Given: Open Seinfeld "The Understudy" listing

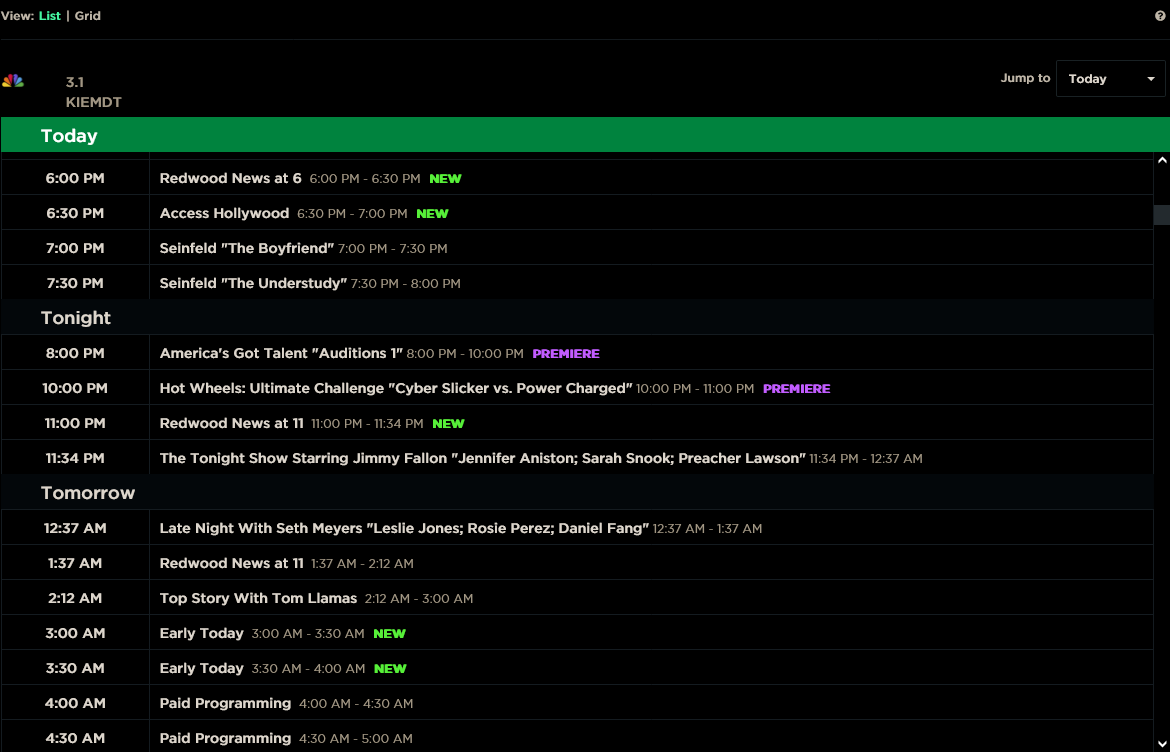Looking at the screenshot, I should click(253, 283).
